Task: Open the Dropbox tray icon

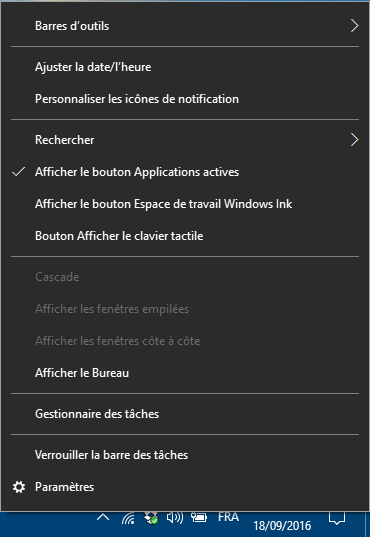Action: point(151,518)
